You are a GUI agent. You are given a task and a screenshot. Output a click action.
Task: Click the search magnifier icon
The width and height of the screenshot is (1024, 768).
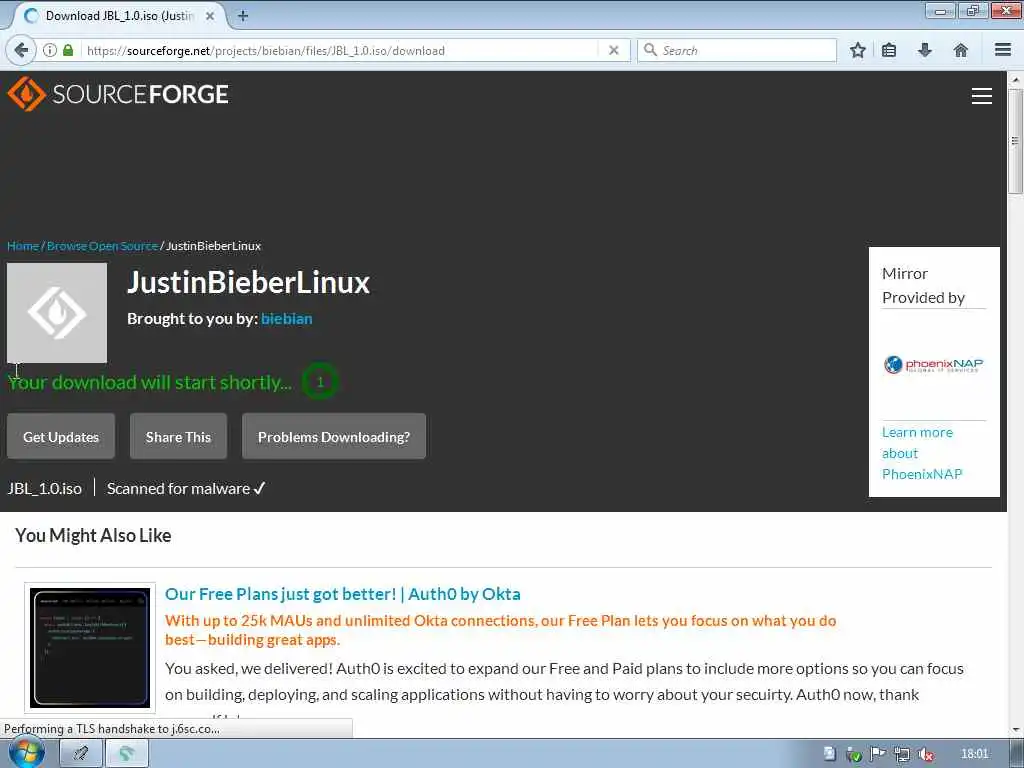650,50
